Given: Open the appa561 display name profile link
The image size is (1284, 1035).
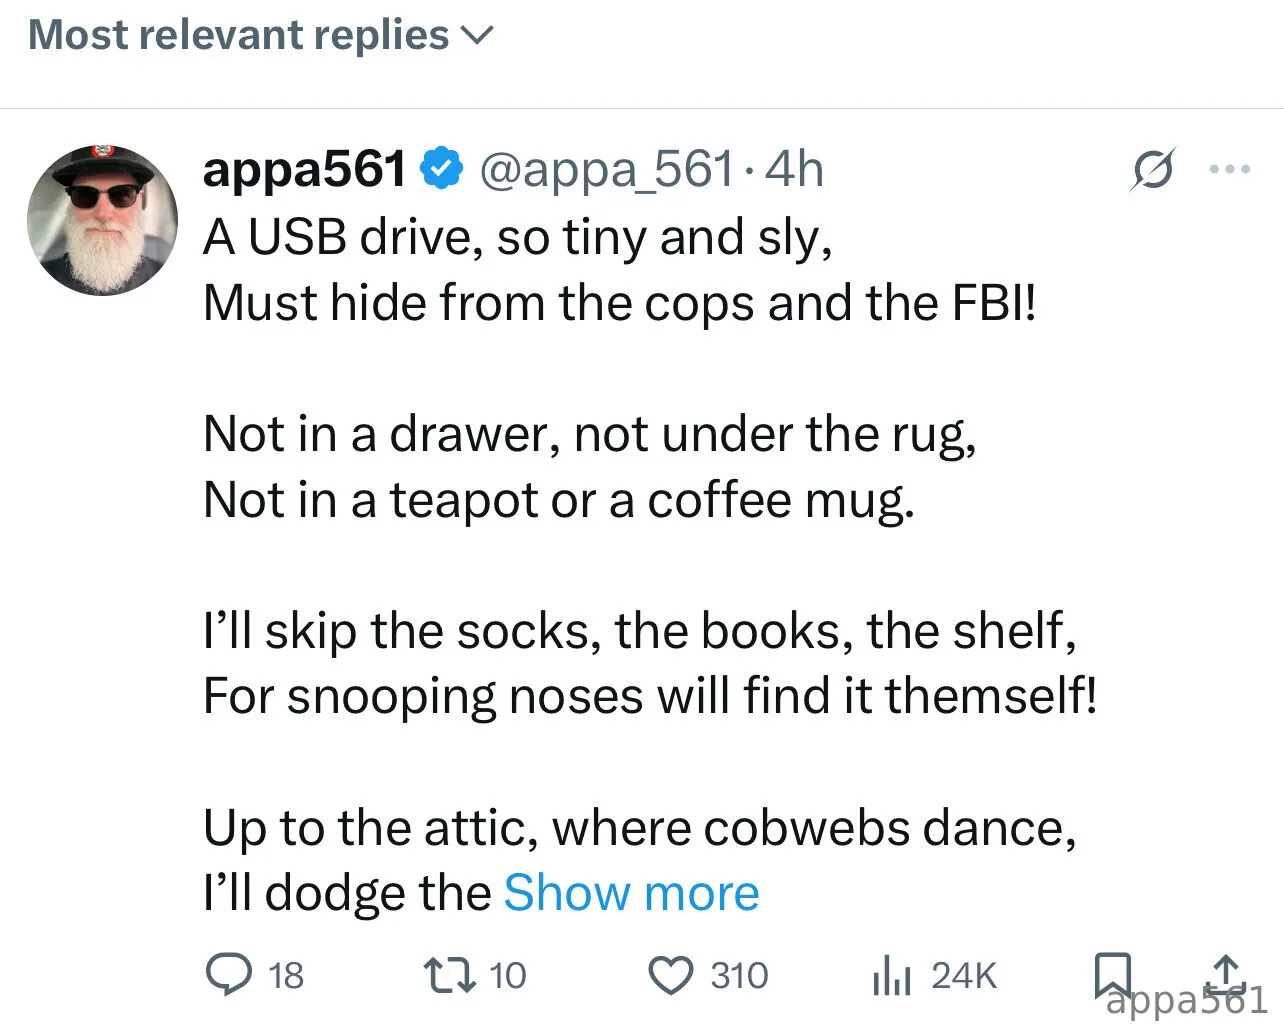Looking at the screenshot, I should click(305, 169).
